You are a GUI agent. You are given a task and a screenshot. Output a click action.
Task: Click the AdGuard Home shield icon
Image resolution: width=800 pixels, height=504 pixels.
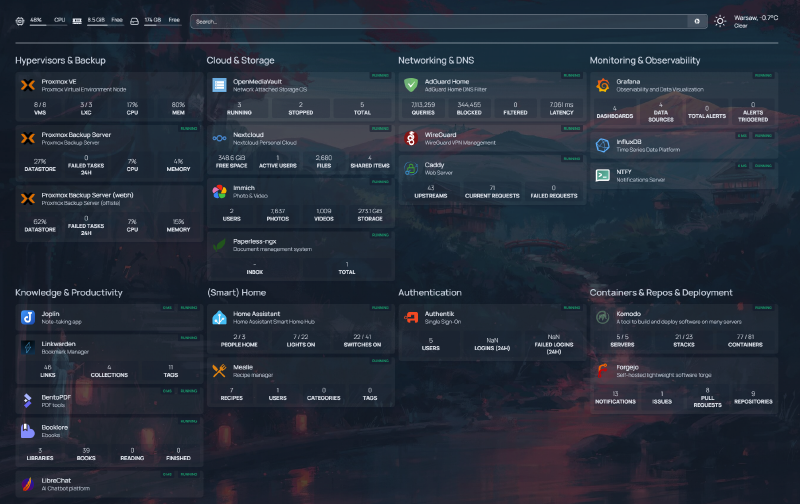pyautogui.click(x=411, y=85)
